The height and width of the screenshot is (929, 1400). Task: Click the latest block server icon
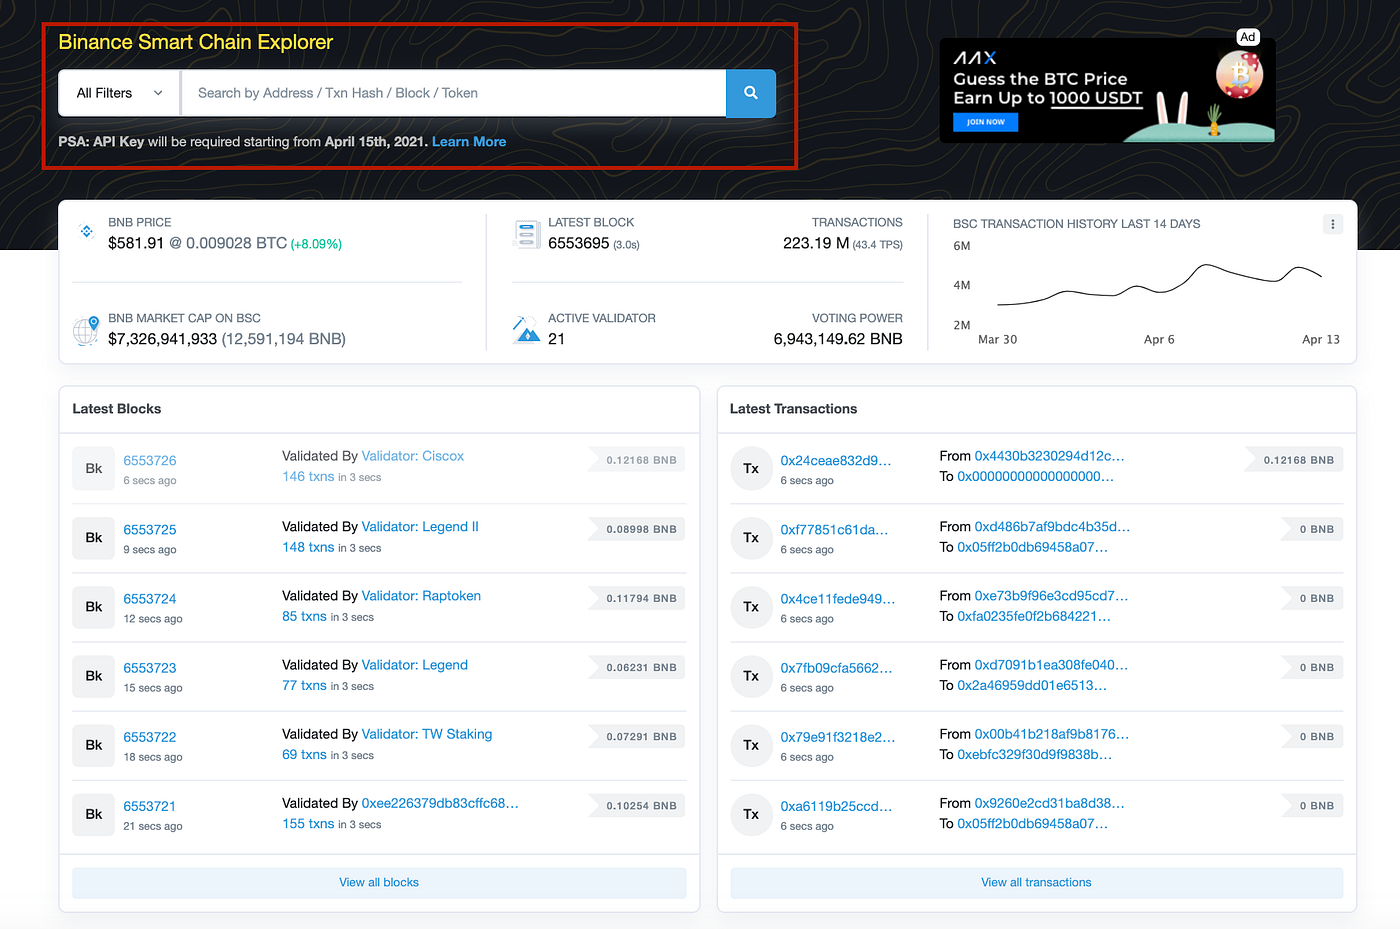(526, 234)
